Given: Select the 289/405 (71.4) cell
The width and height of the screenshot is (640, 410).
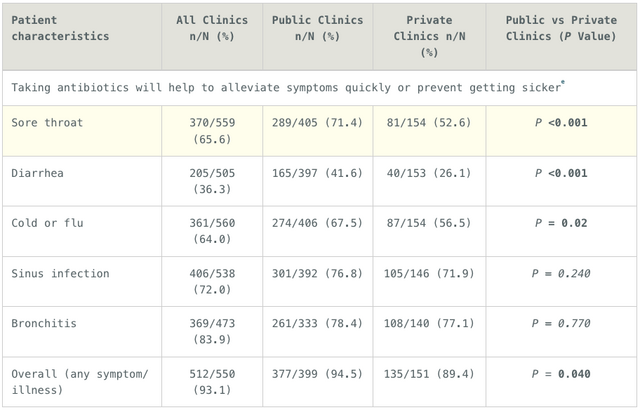Looking at the screenshot, I should (x=317, y=123).
